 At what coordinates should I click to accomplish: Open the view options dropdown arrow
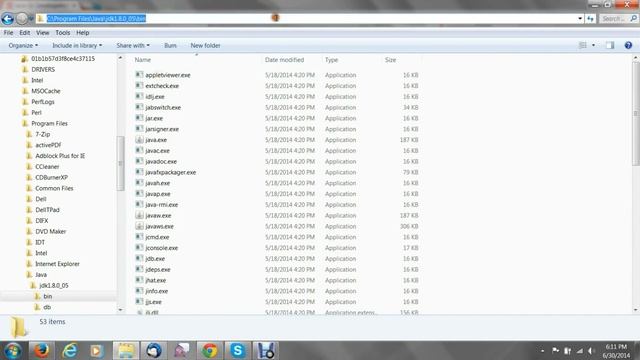point(593,45)
